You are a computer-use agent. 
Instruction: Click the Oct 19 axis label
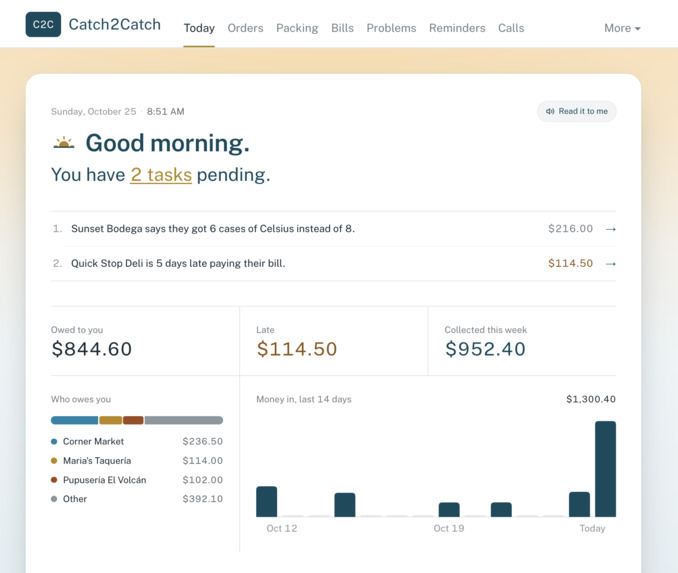[449, 528]
